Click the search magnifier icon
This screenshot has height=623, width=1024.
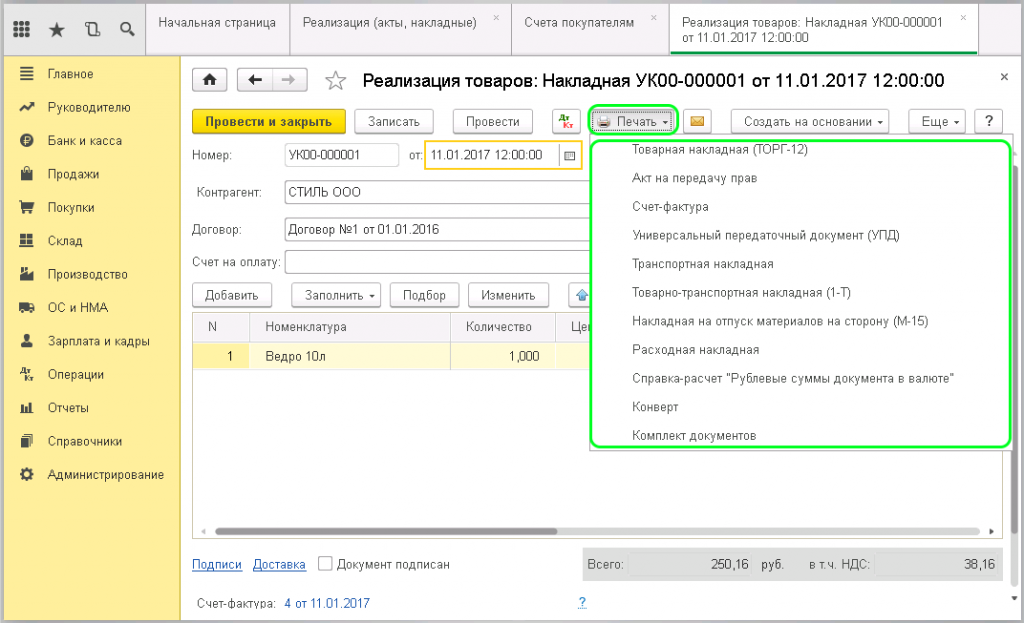click(126, 29)
